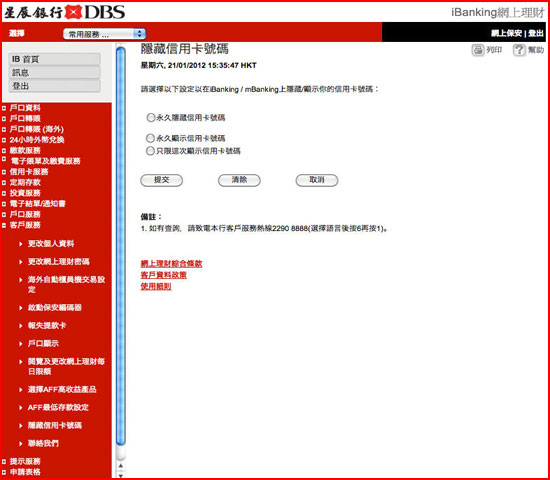Click arrow icon beside 戶口顯示
This screenshot has width=550, height=480.
pyautogui.click(x=21, y=344)
